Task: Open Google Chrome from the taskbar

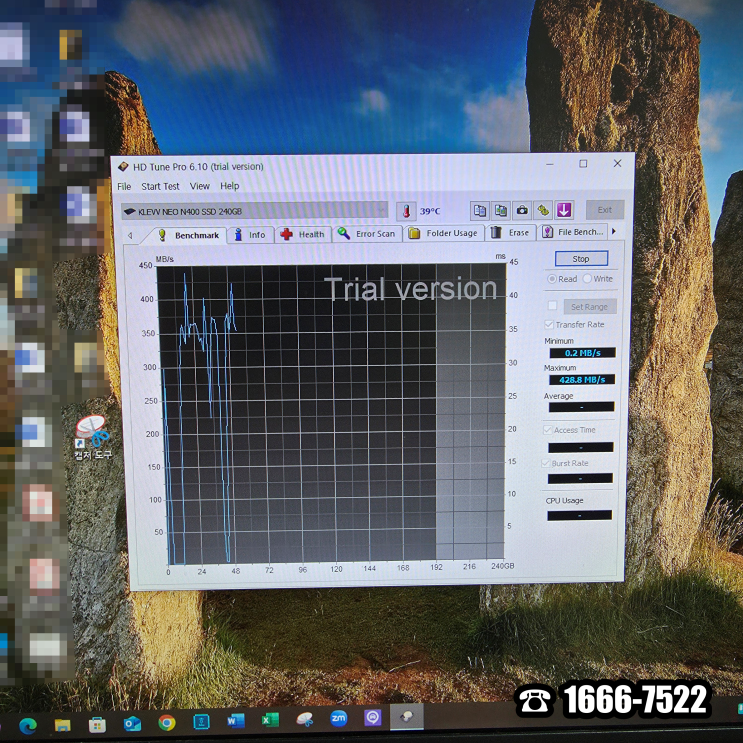Action: [166, 723]
